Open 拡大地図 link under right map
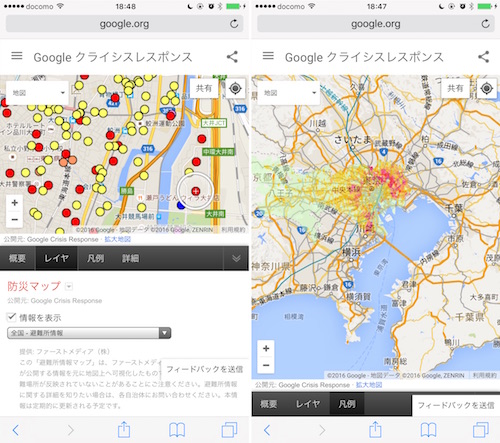The image size is (500, 443). (x=369, y=385)
